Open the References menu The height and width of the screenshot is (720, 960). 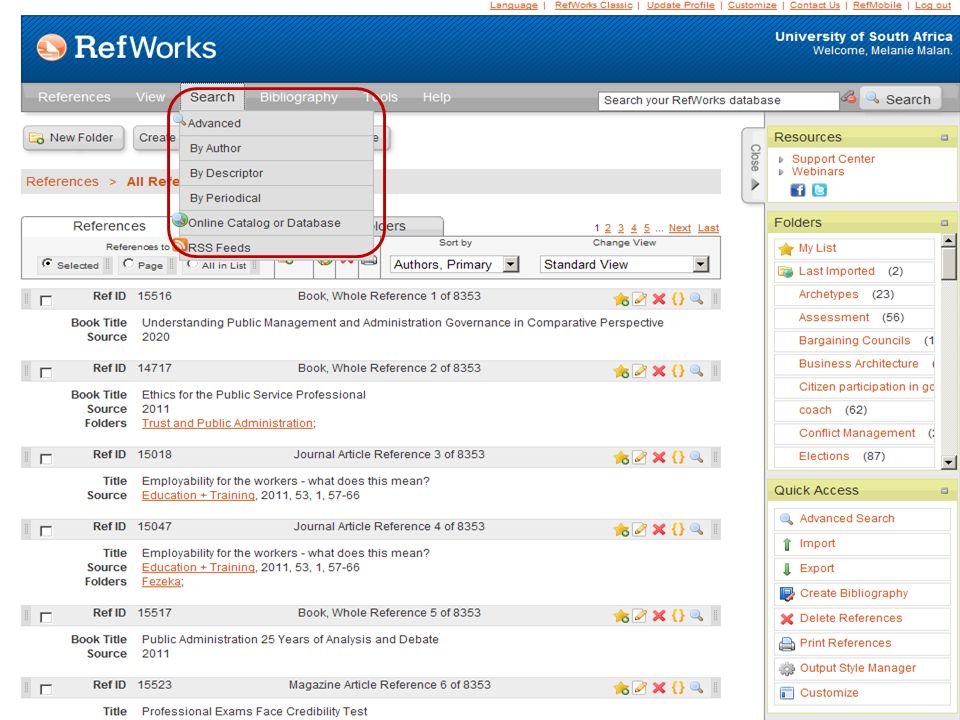[x=74, y=97]
